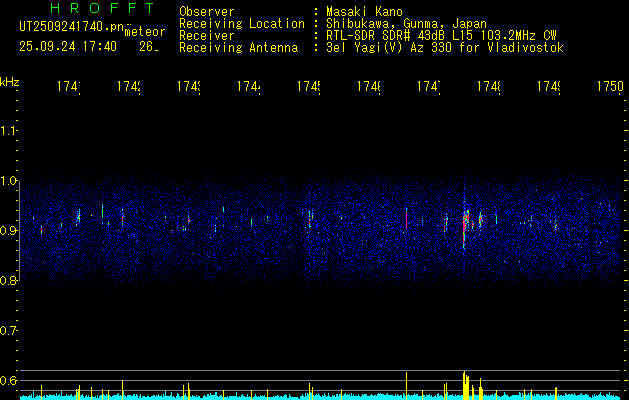Click the 103.2MHz CW frequency text
The width and height of the screenshot is (629, 400).
519,36
